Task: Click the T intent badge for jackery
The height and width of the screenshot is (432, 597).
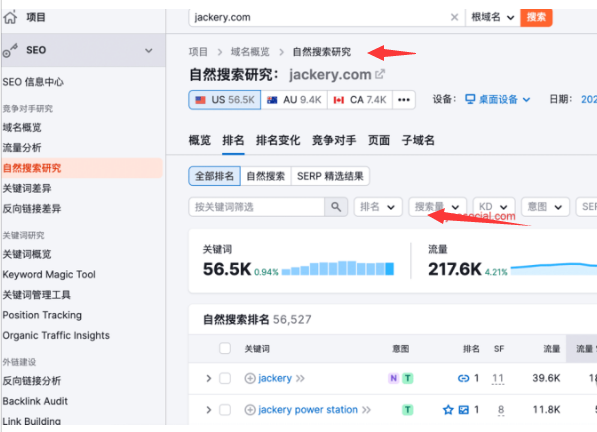Action: tap(408, 378)
